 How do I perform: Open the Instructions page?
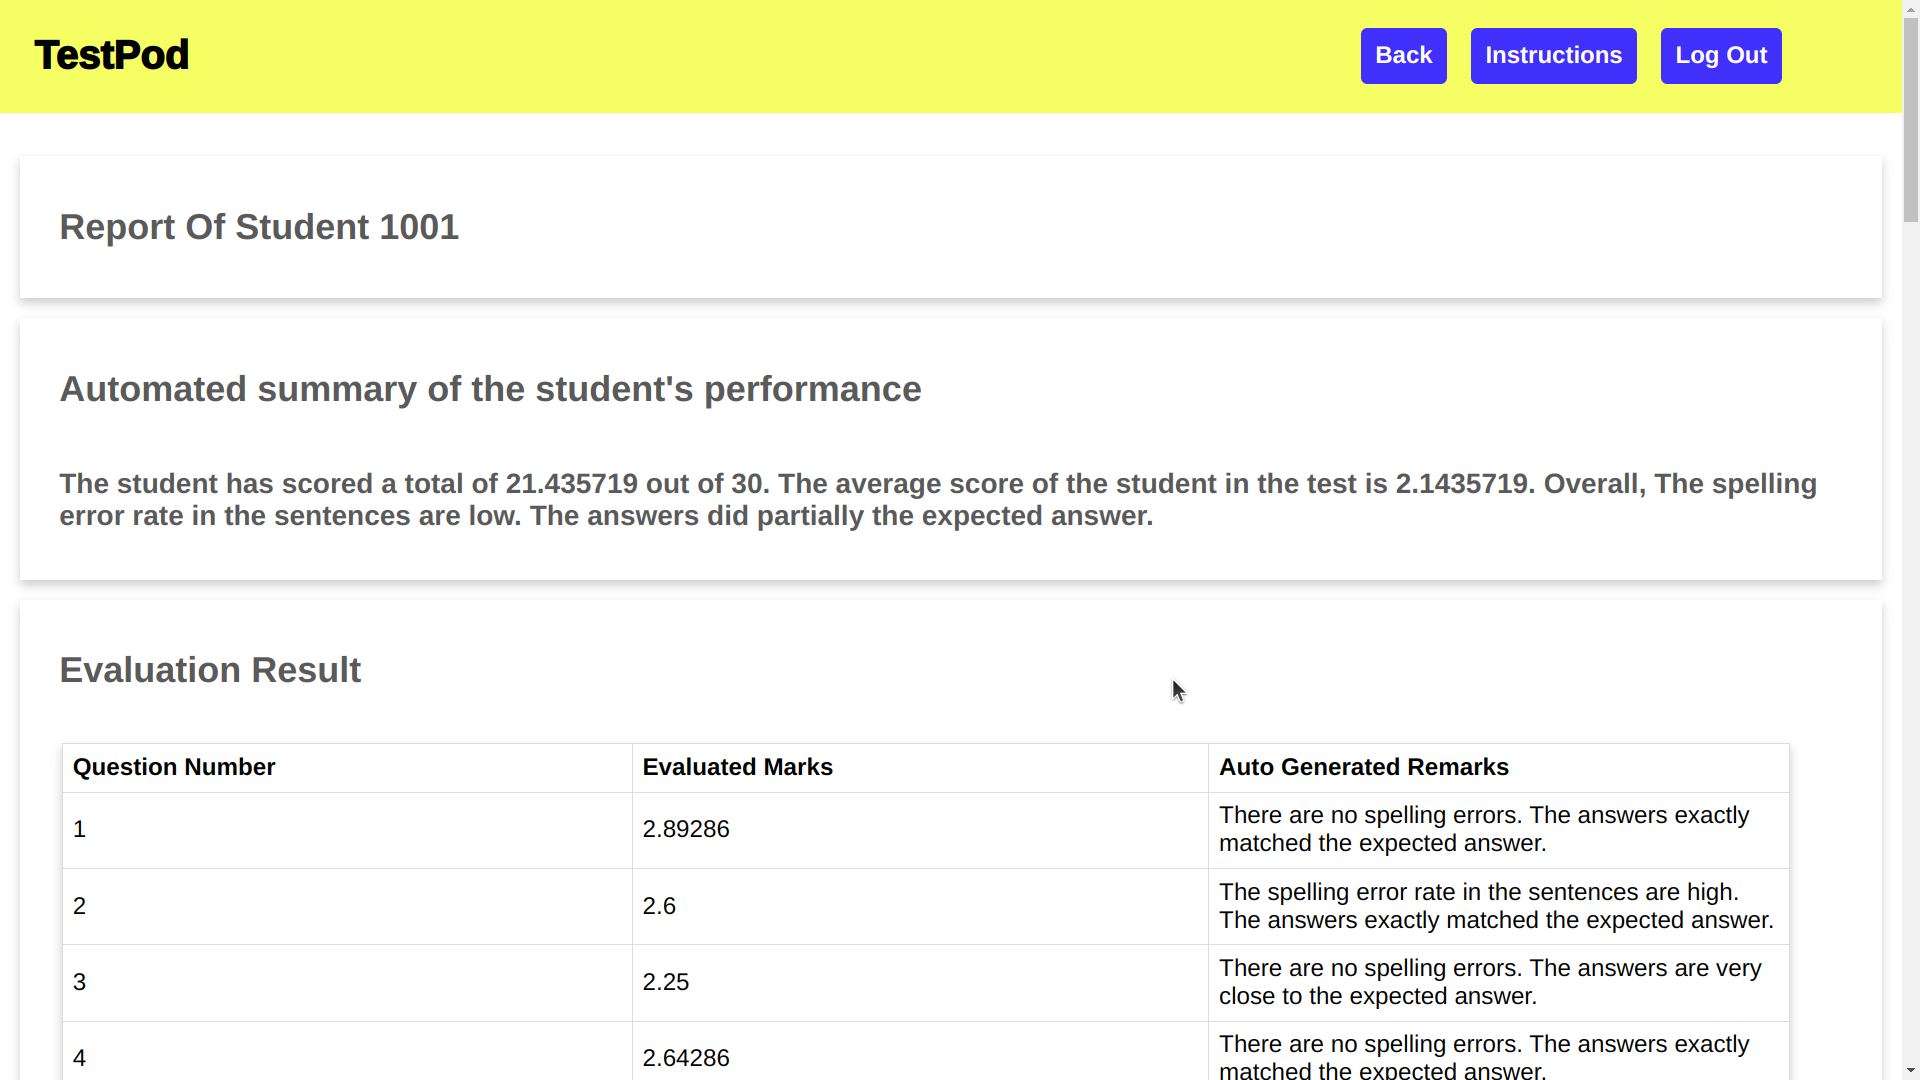[x=1553, y=56]
